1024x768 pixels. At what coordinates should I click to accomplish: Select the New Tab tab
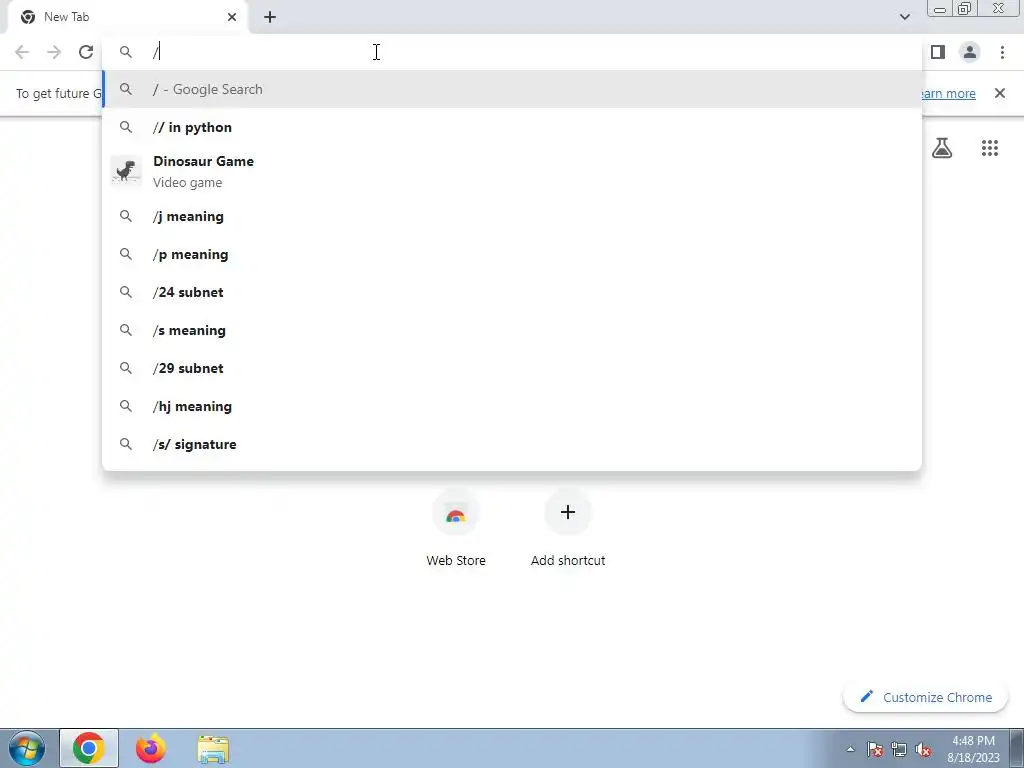click(x=127, y=17)
